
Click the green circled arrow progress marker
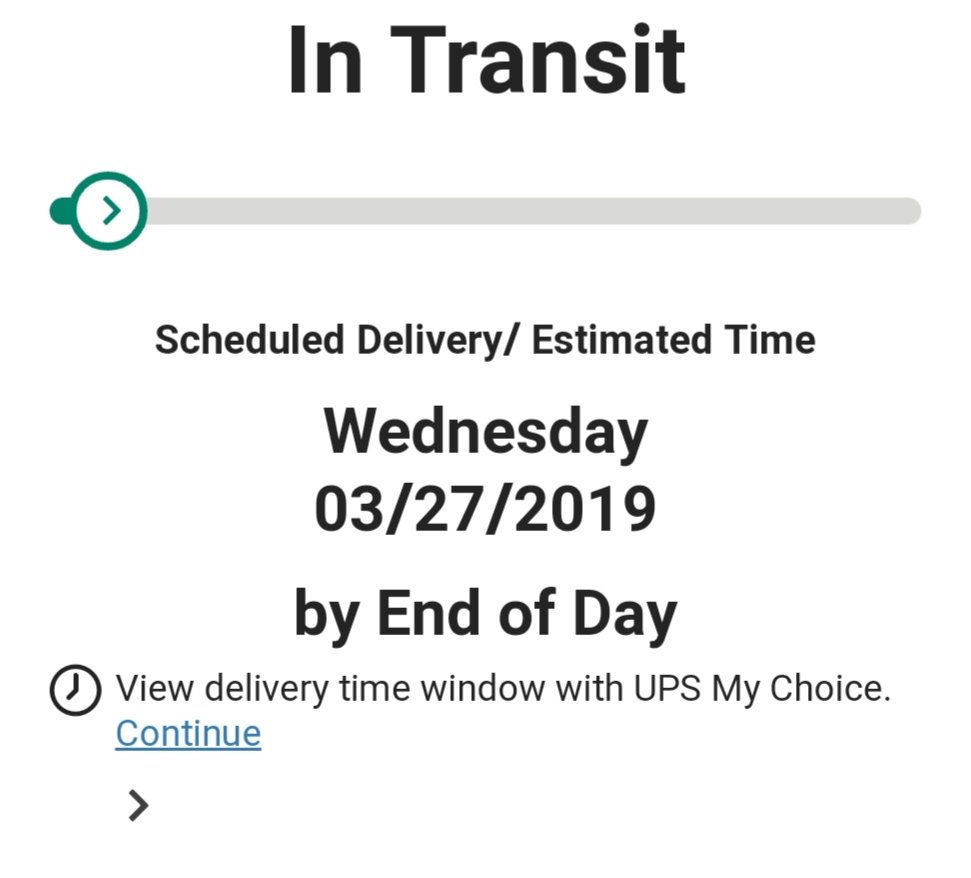pos(108,211)
